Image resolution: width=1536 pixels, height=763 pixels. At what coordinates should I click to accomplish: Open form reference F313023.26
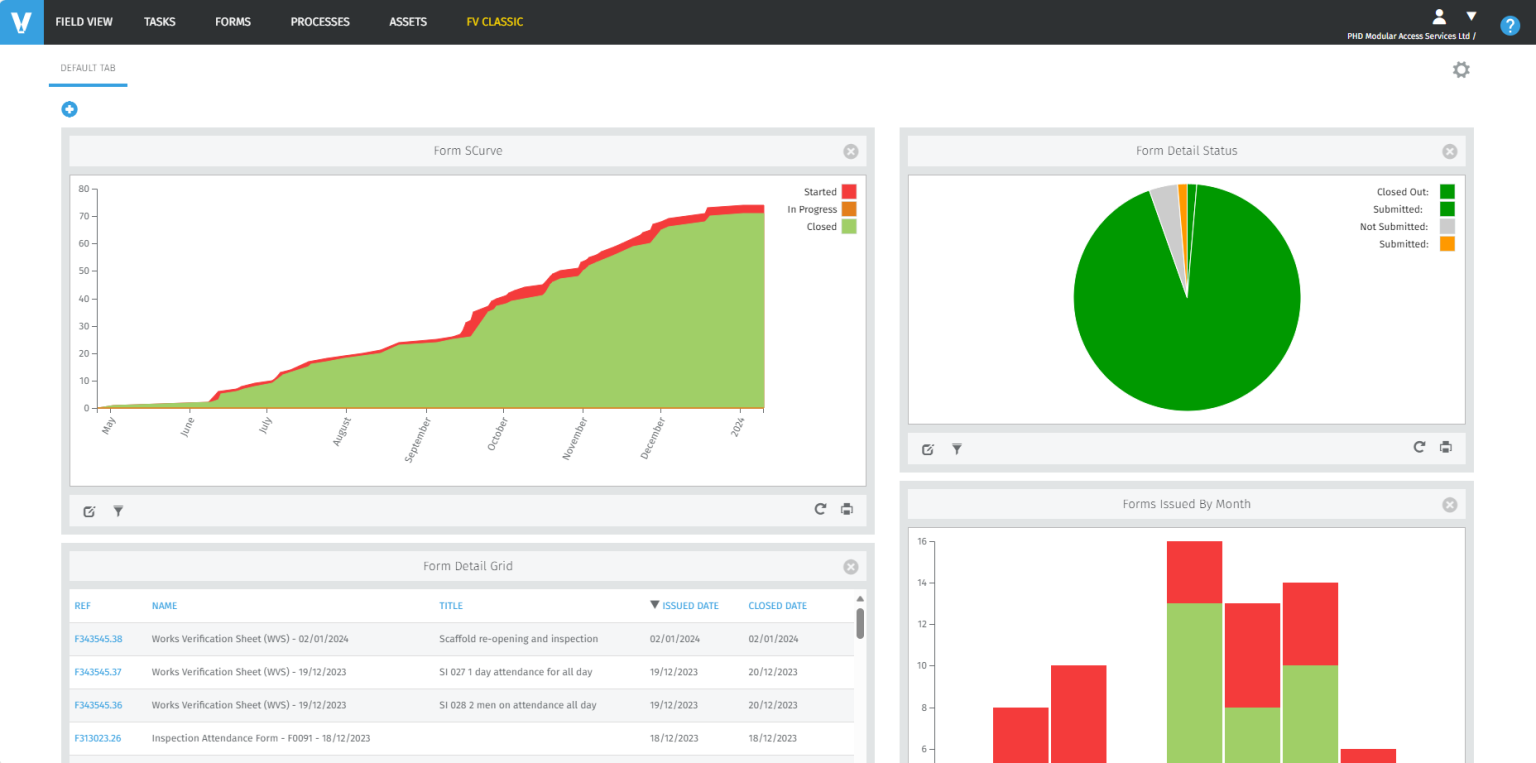click(98, 738)
